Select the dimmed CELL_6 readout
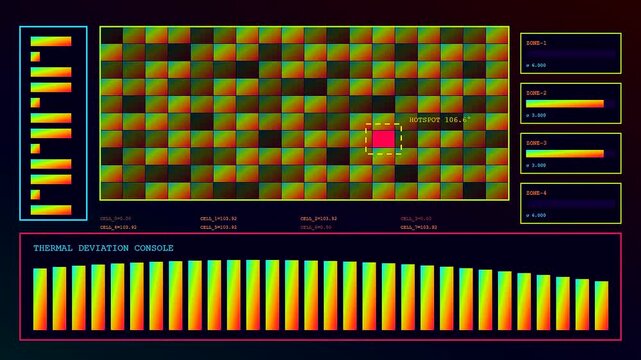Screen dimensions: 641x360 [316, 227]
